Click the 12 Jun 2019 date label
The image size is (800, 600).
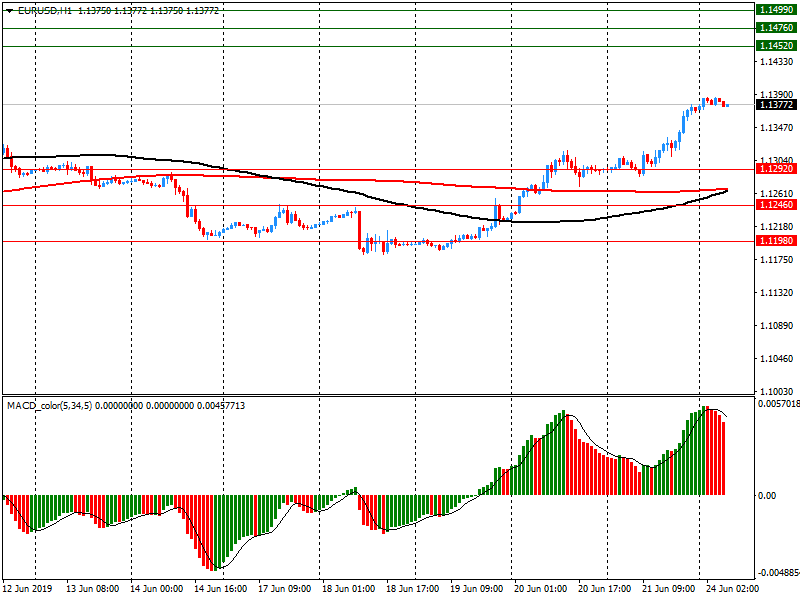click(x=28, y=588)
